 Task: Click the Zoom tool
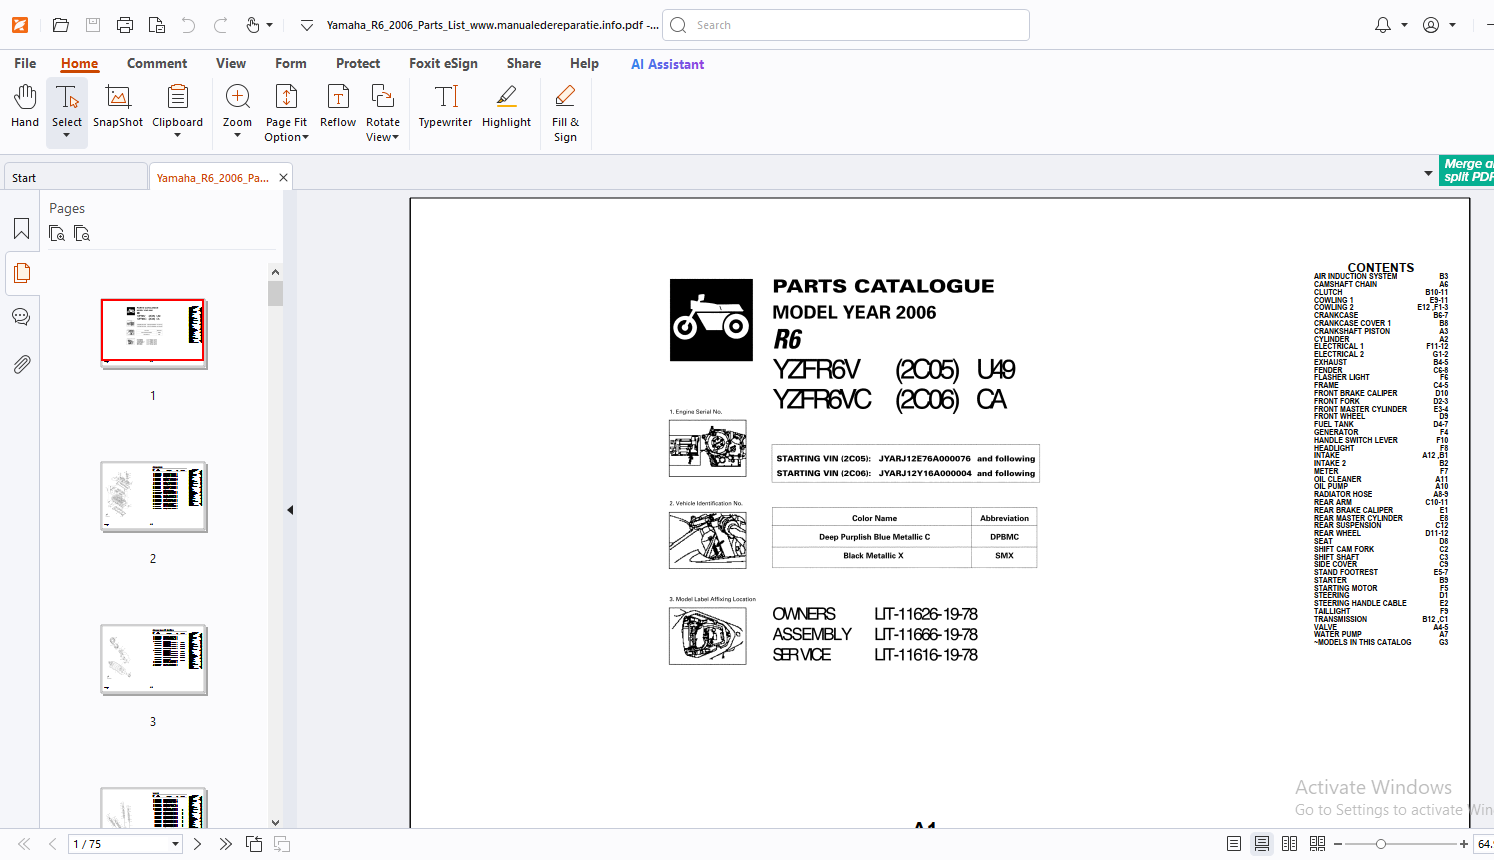[x=237, y=106]
